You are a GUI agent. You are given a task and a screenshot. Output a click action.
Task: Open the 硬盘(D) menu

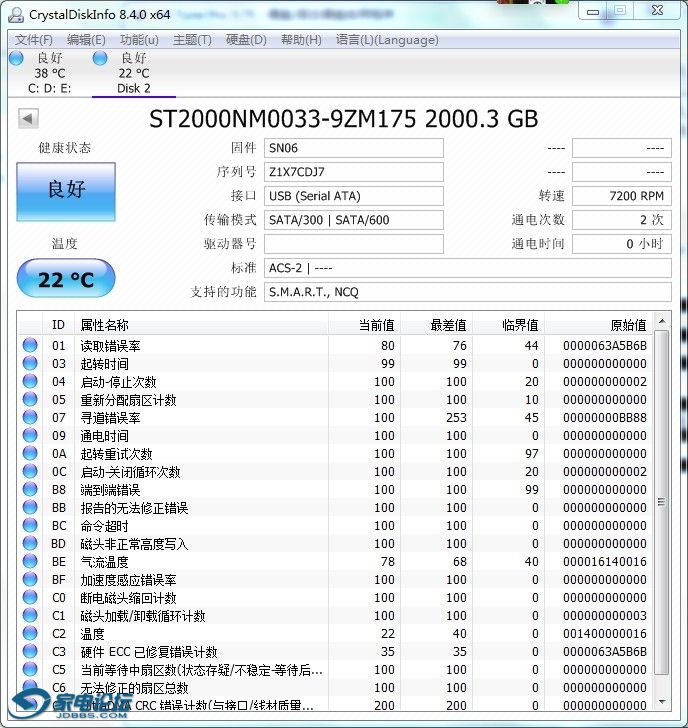coord(246,40)
